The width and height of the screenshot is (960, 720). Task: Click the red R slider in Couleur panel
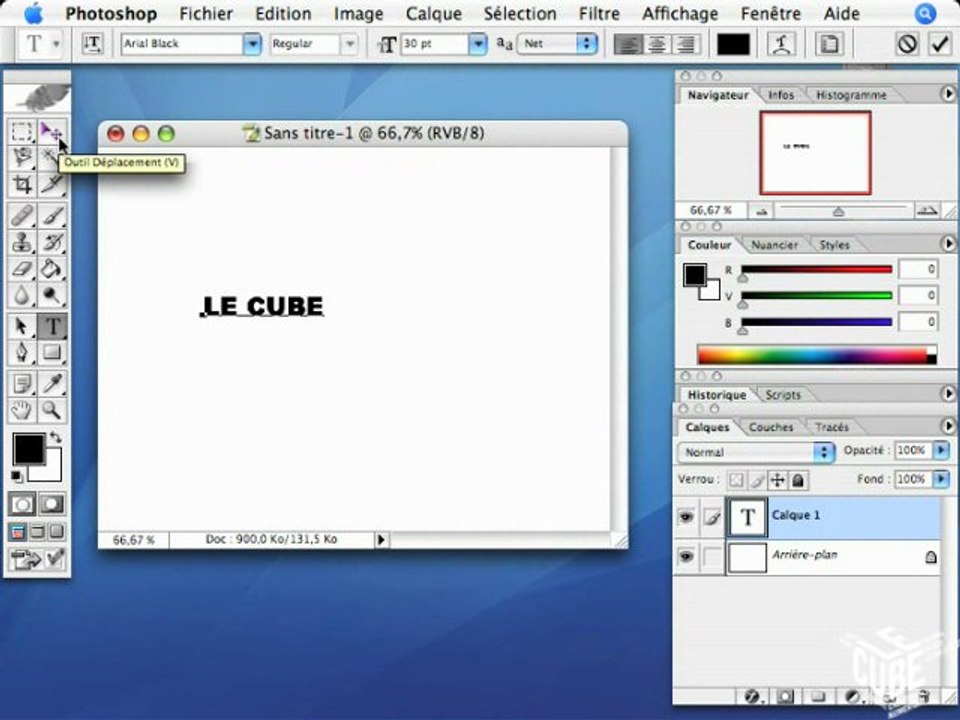[816, 270]
